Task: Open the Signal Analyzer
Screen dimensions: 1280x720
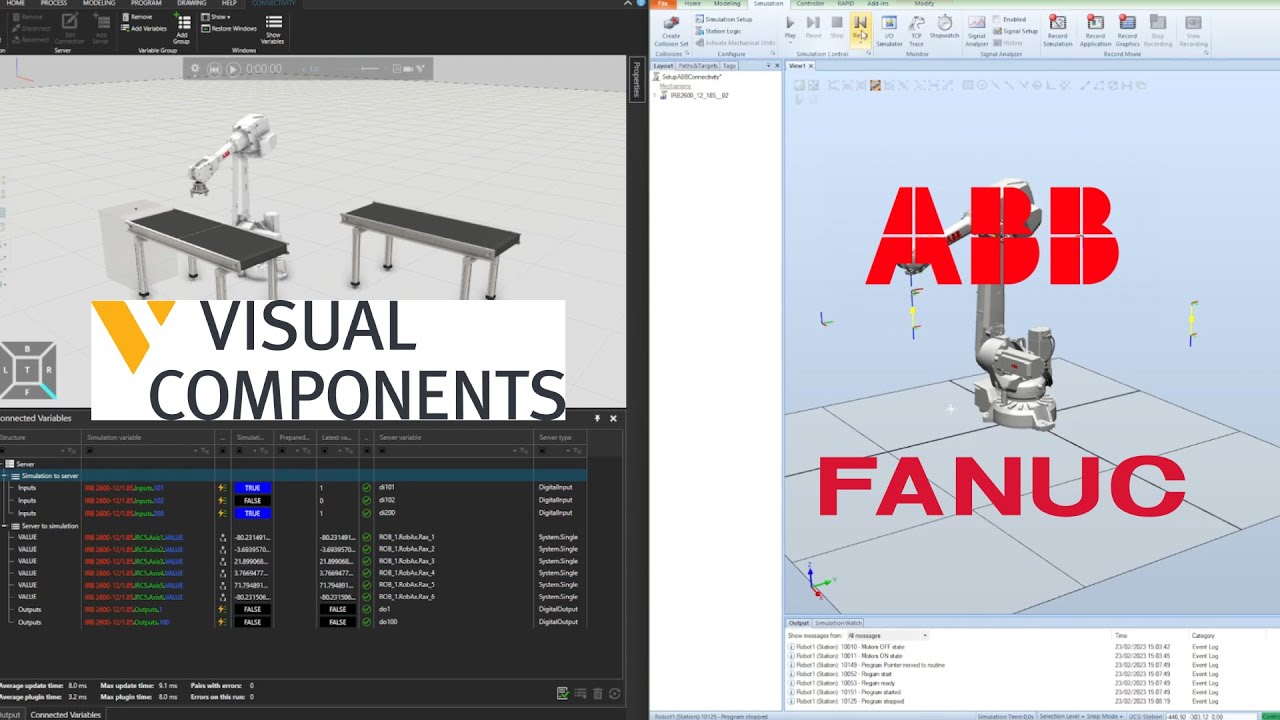Action: coord(977,31)
